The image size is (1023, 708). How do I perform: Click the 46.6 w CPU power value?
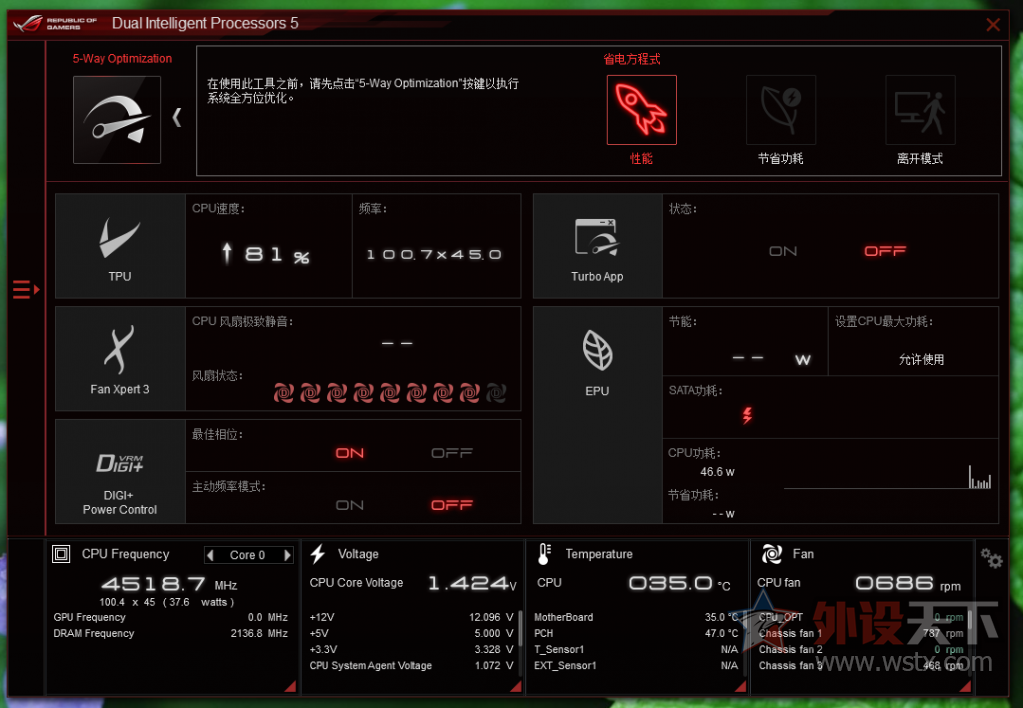[717, 472]
